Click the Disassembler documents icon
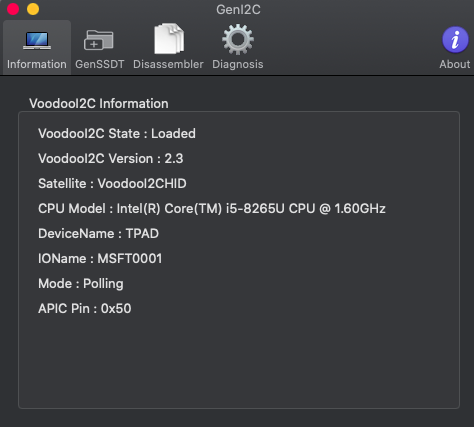The height and width of the screenshot is (427, 474). pos(169,39)
